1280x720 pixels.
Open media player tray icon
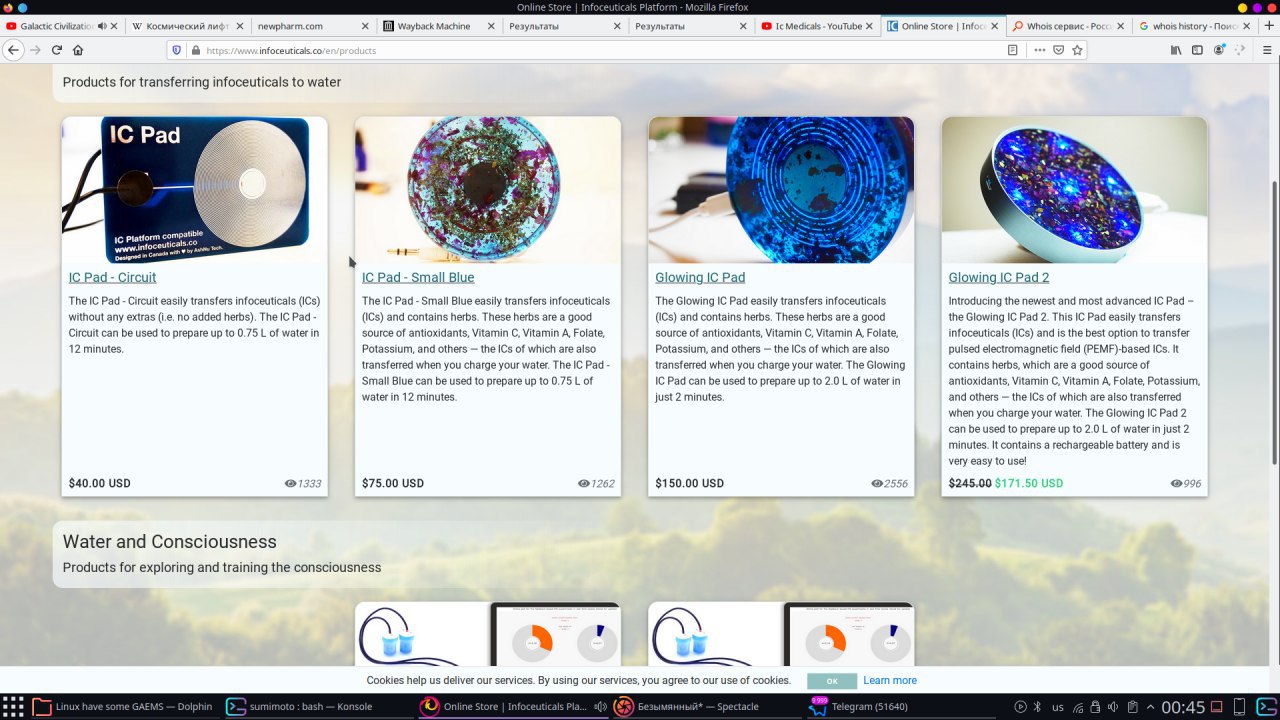click(x=1021, y=707)
